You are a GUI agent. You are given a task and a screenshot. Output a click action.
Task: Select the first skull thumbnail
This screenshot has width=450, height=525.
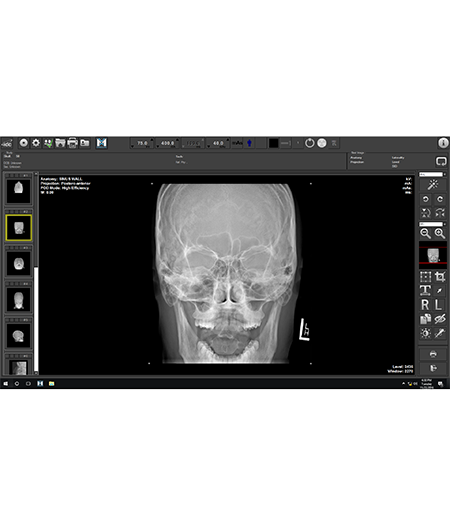coord(19,191)
